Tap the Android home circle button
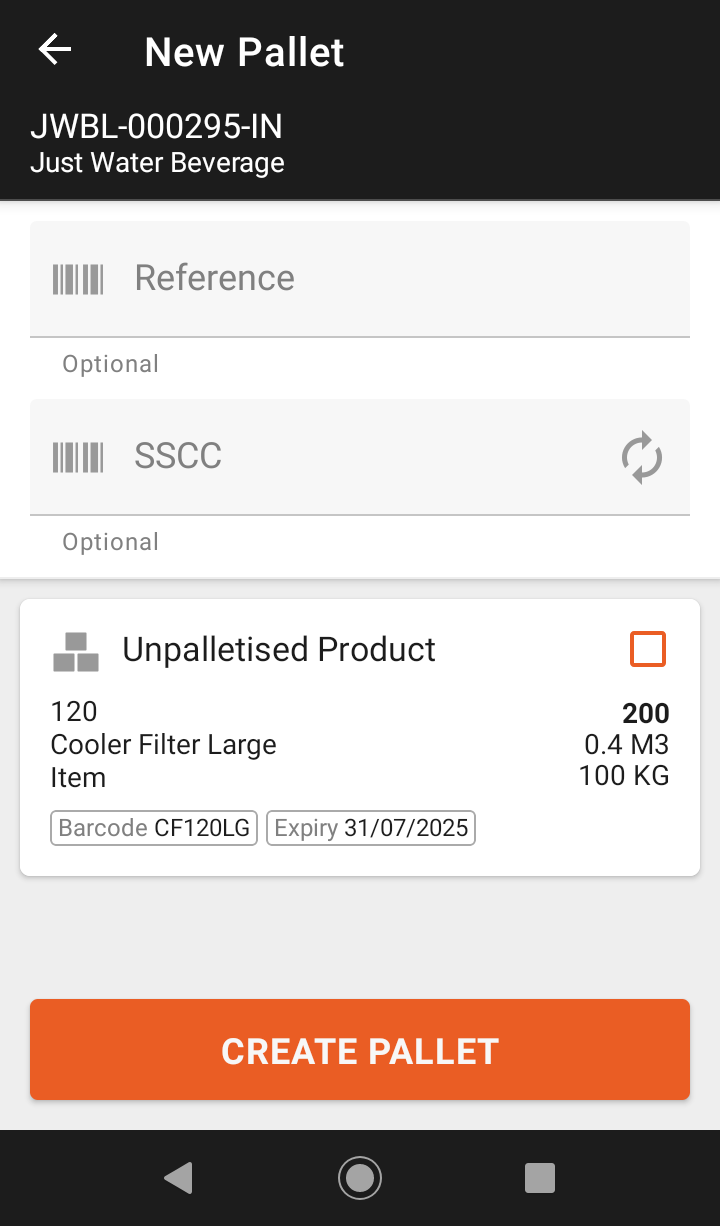The width and height of the screenshot is (720, 1226). coord(360,1178)
